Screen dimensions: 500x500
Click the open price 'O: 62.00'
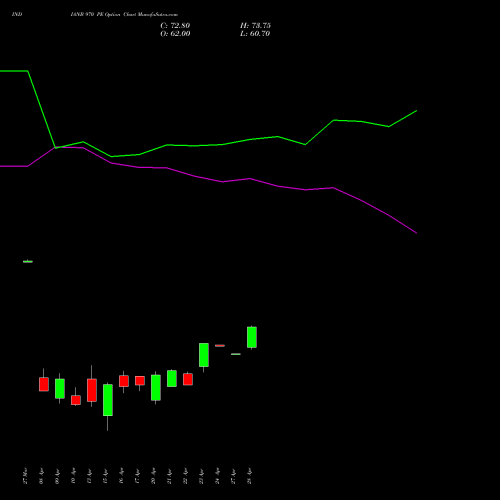click(x=175, y=34)
